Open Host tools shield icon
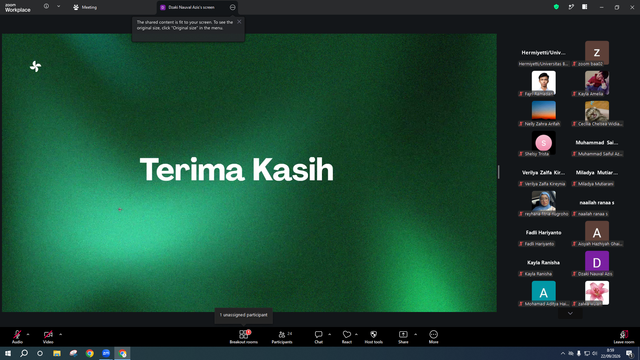Viewport: 640px width, 360px height. [x=373, y=337]
